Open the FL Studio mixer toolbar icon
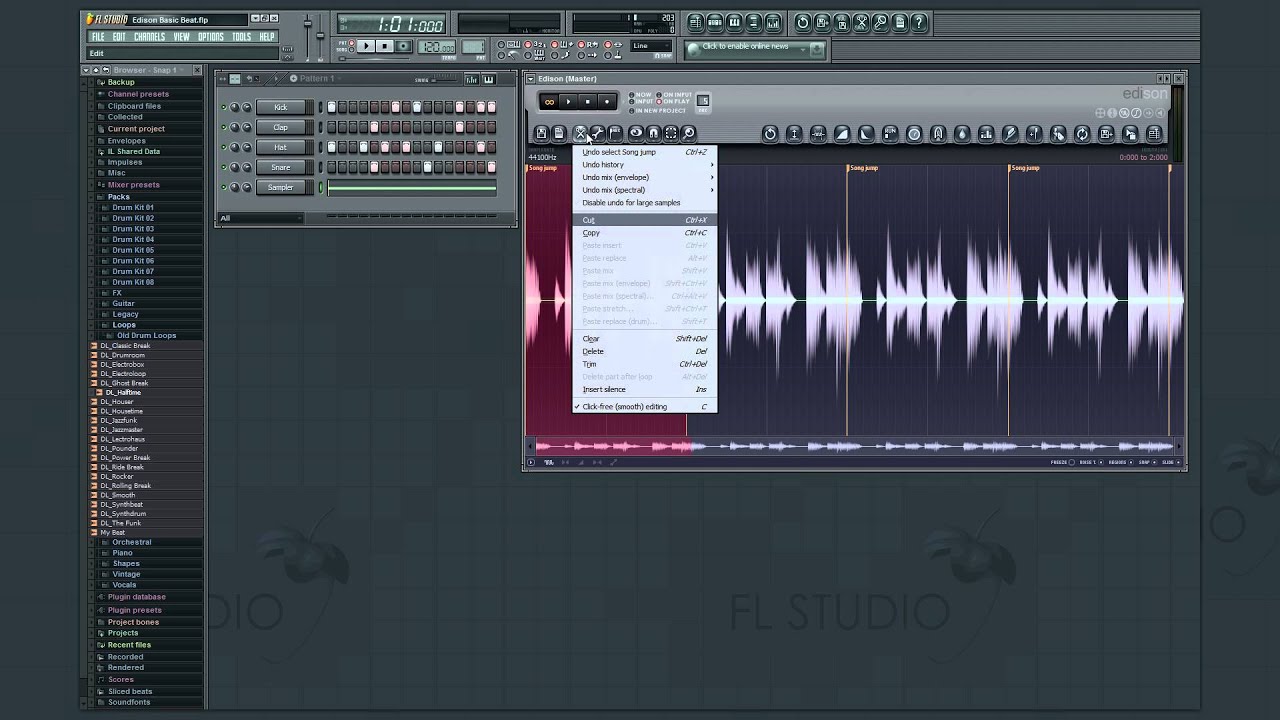The image size is (1280, 720). [x=772, y=23]
